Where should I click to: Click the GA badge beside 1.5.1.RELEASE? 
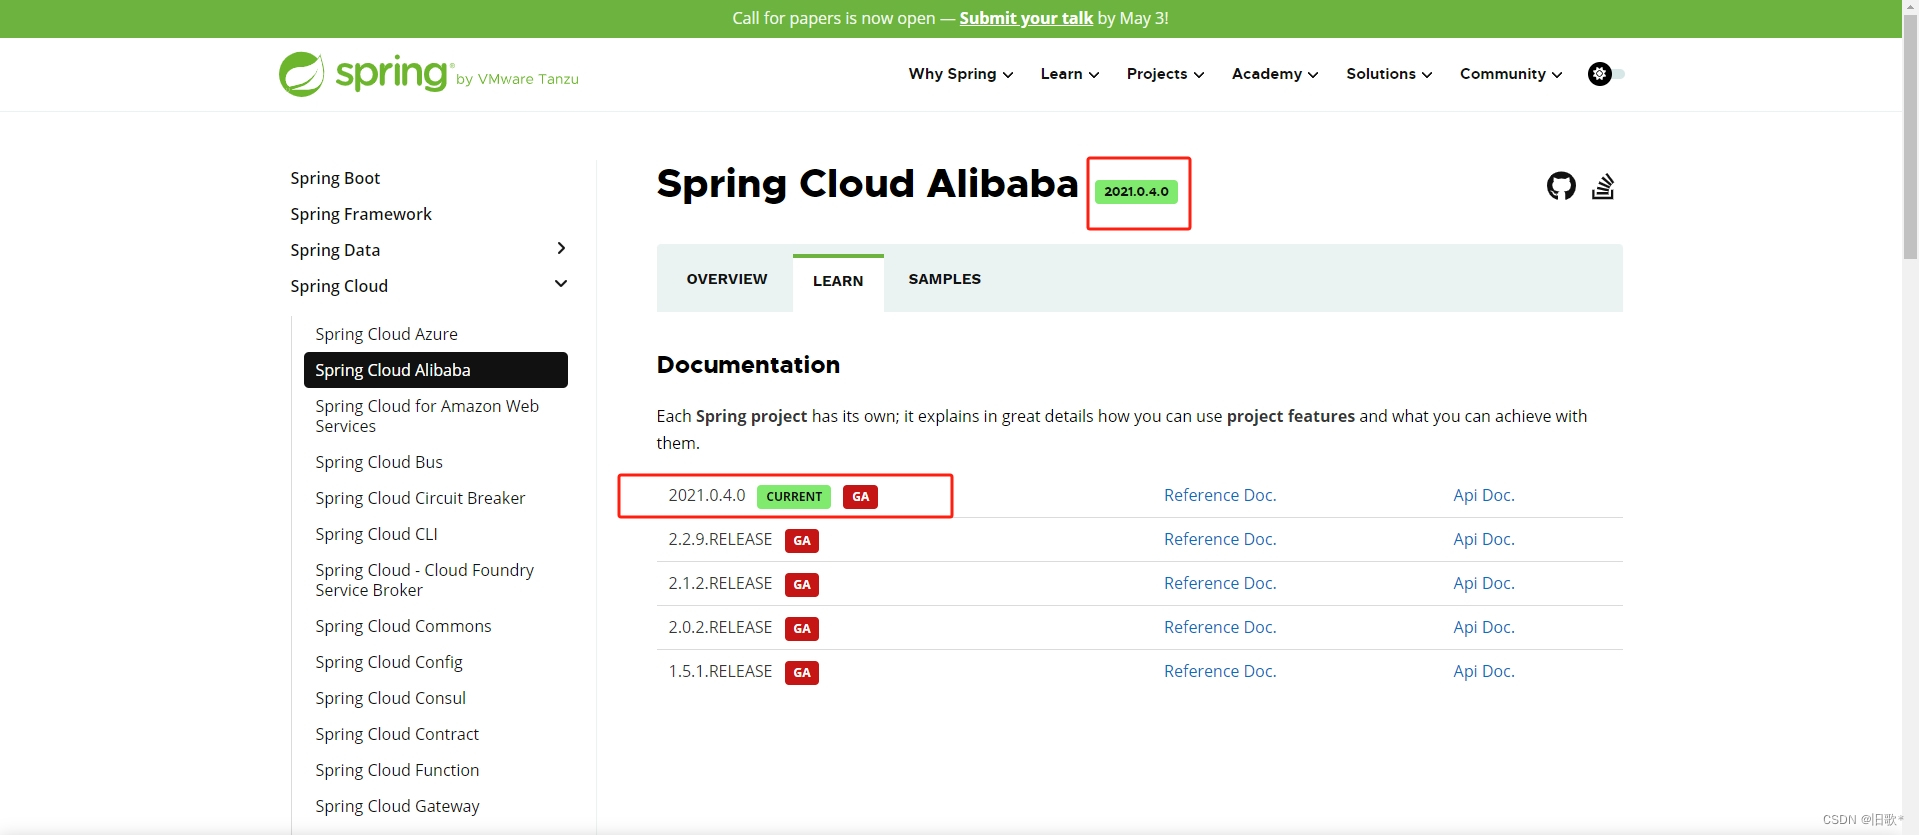(x=802, y=673)
